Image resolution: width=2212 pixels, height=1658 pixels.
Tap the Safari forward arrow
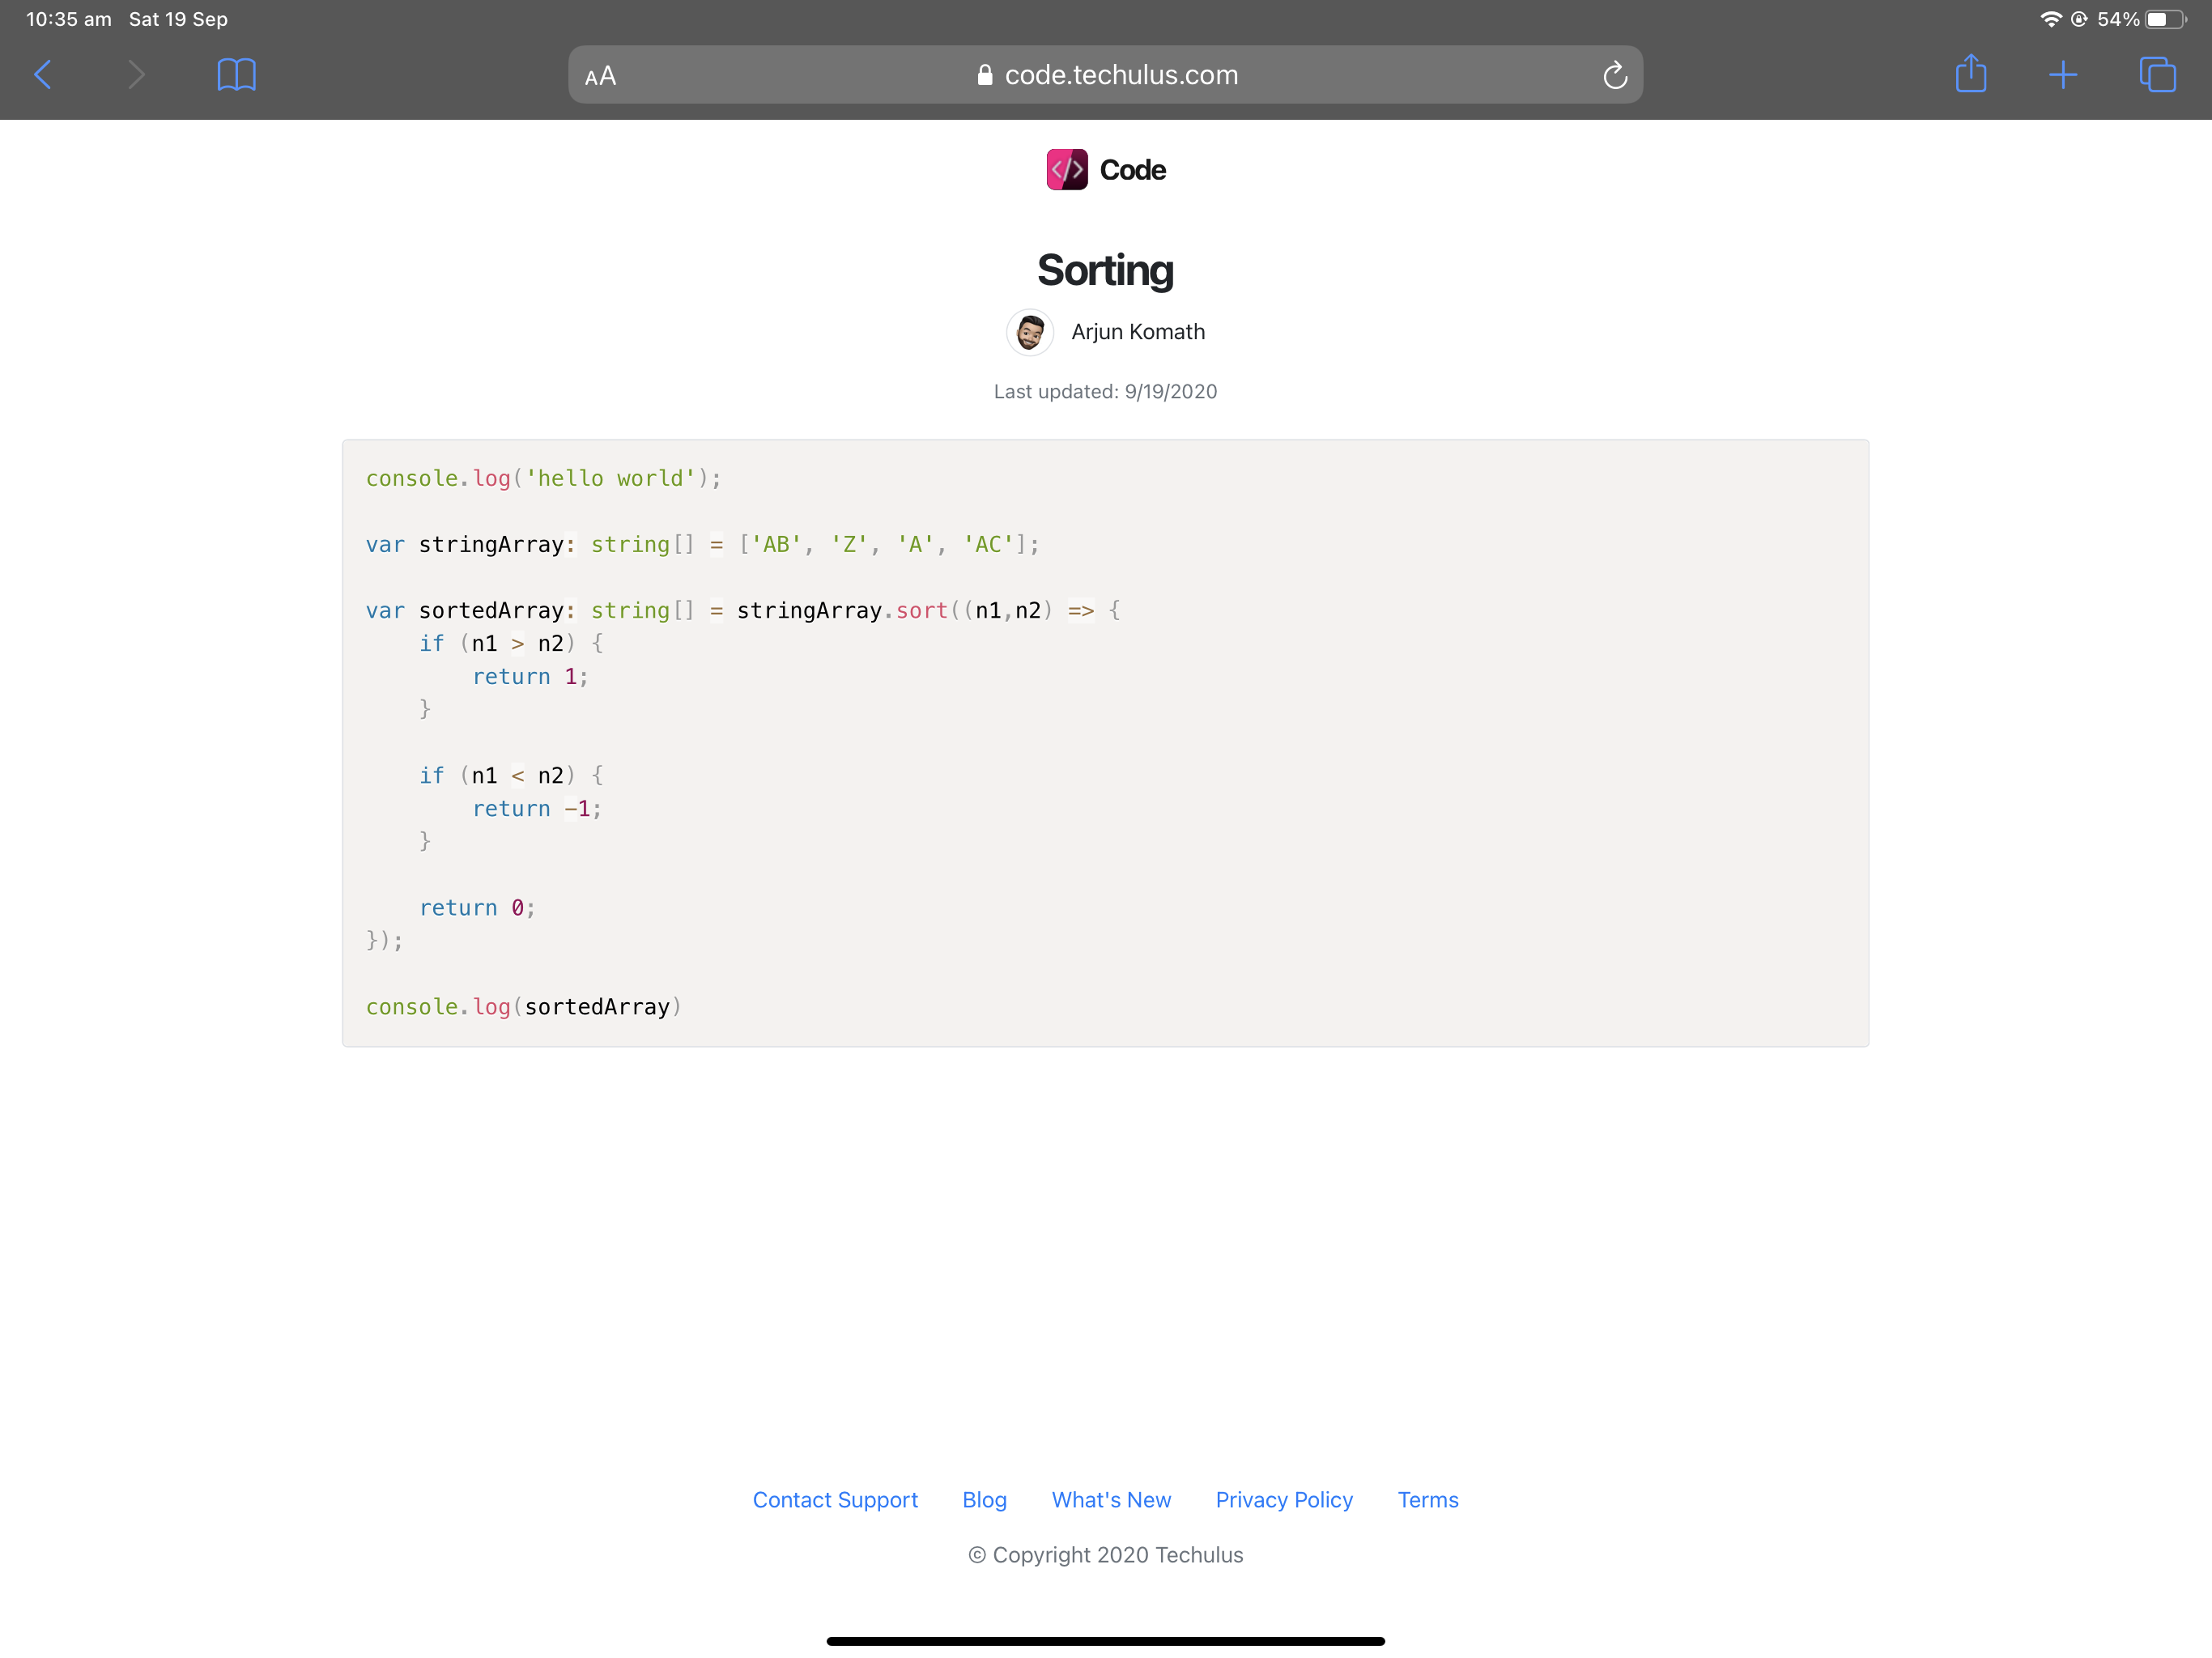coord(137,74)
